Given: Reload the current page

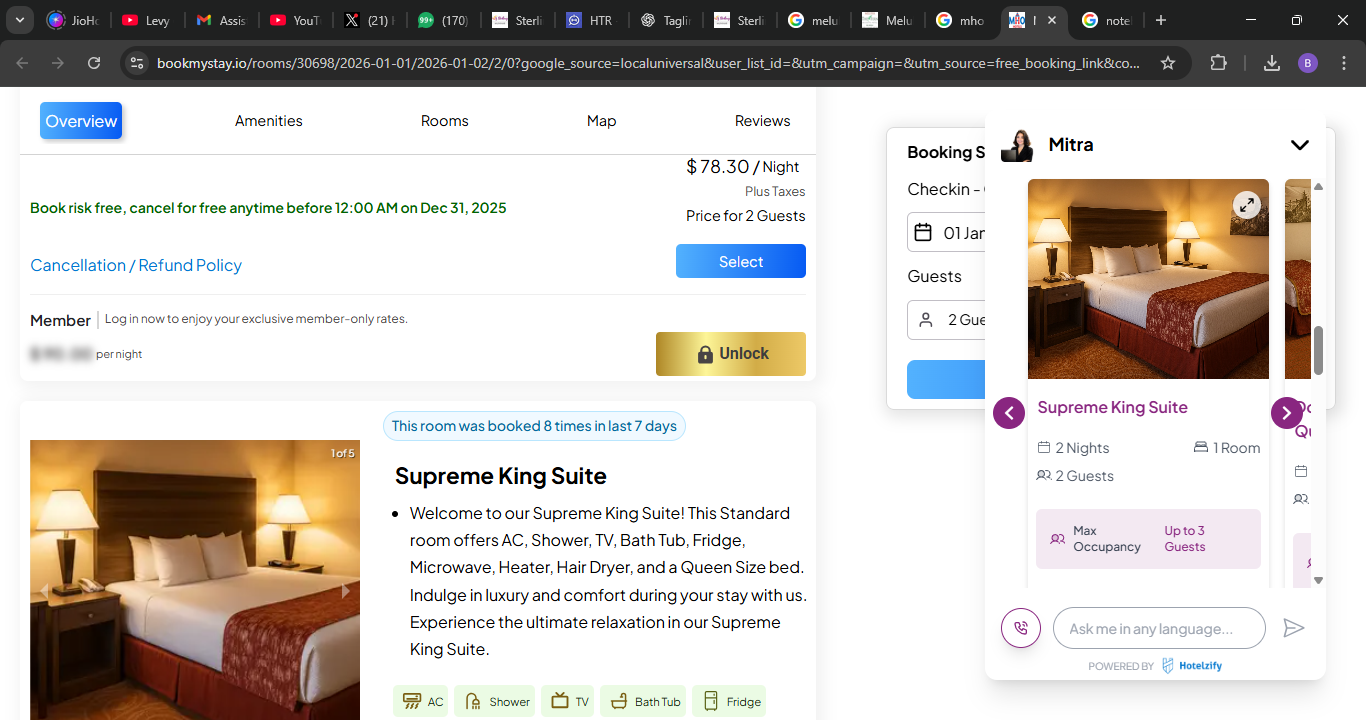Looking at the screenshot, I should pos(94,63).
